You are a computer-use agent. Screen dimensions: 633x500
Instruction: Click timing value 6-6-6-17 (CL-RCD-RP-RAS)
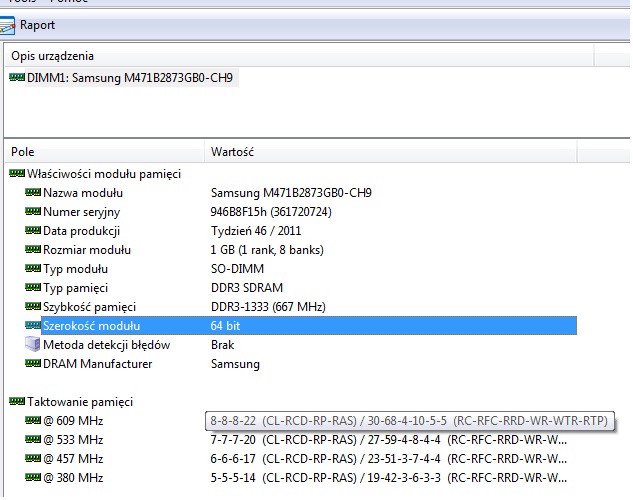(x=284, y=458)
